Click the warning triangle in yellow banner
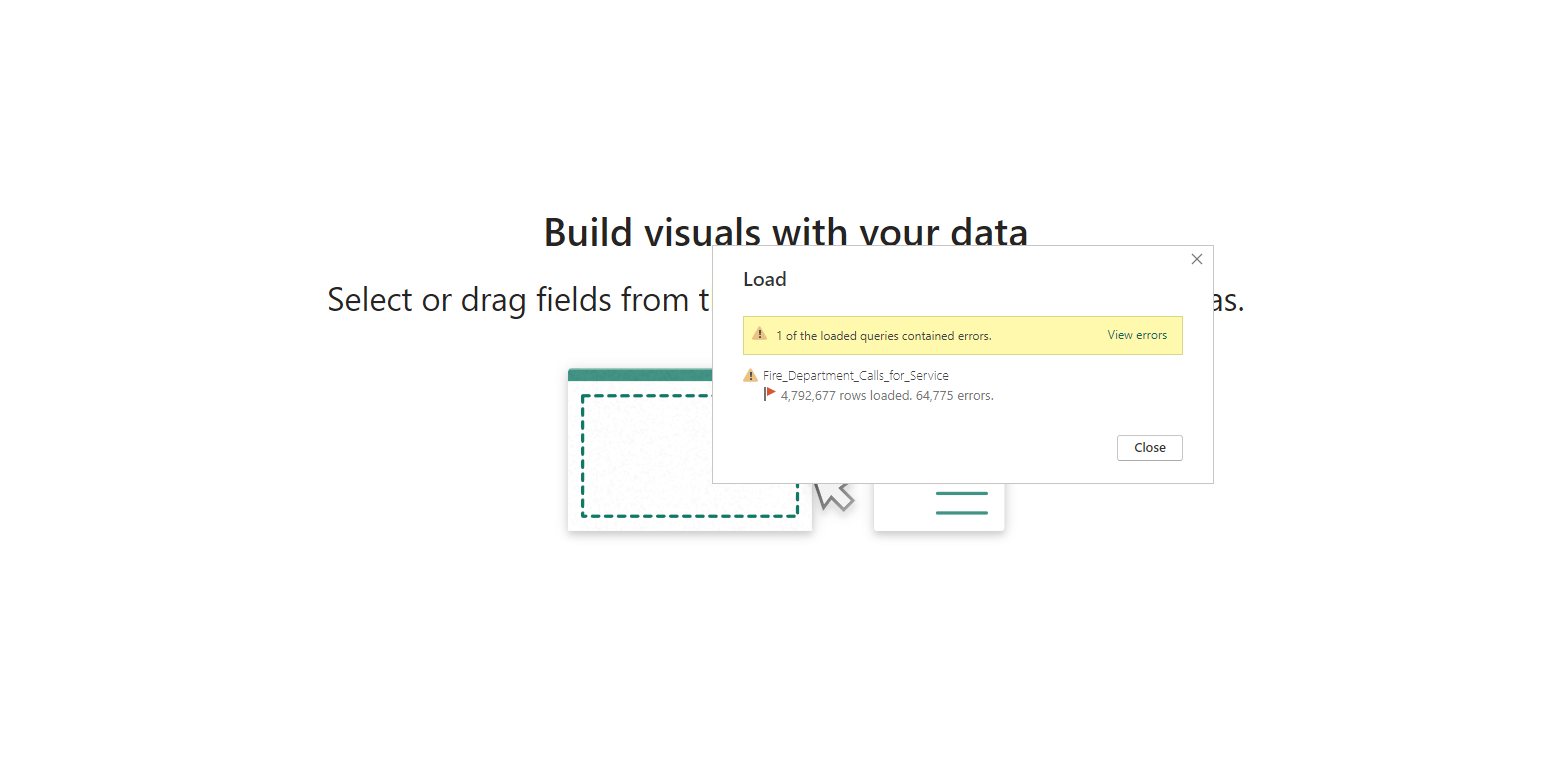The image size is (1564, 783). coord(760,334)
